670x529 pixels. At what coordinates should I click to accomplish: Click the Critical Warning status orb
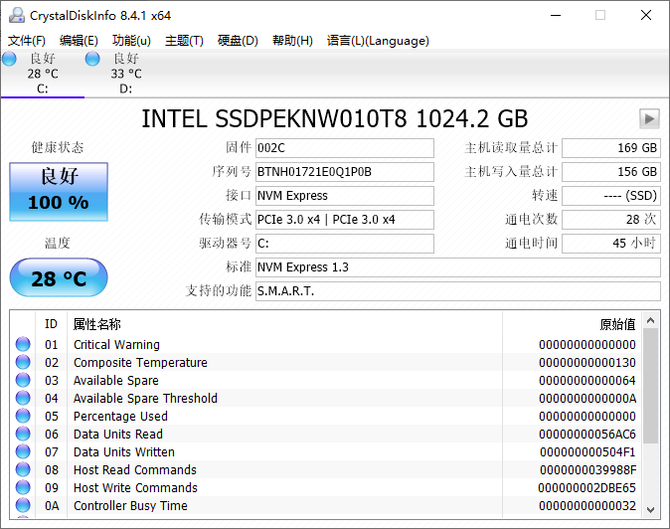pos(23,344)
